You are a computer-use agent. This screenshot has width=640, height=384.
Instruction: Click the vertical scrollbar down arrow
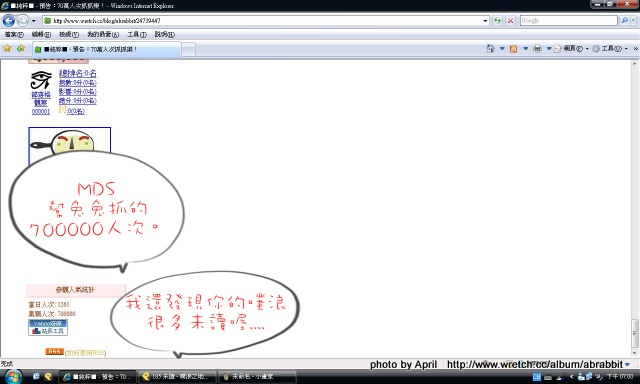[x=634, y=353]
